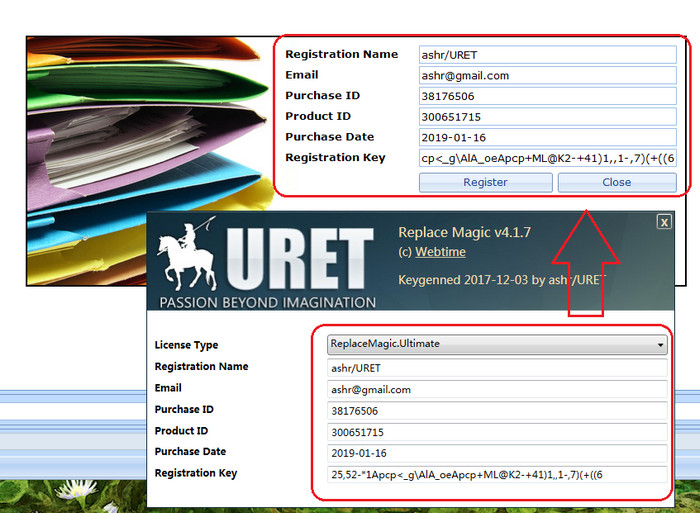700x513 pixels.
Task: Click Purchase ID field in registration window
Action: (547, 96)
